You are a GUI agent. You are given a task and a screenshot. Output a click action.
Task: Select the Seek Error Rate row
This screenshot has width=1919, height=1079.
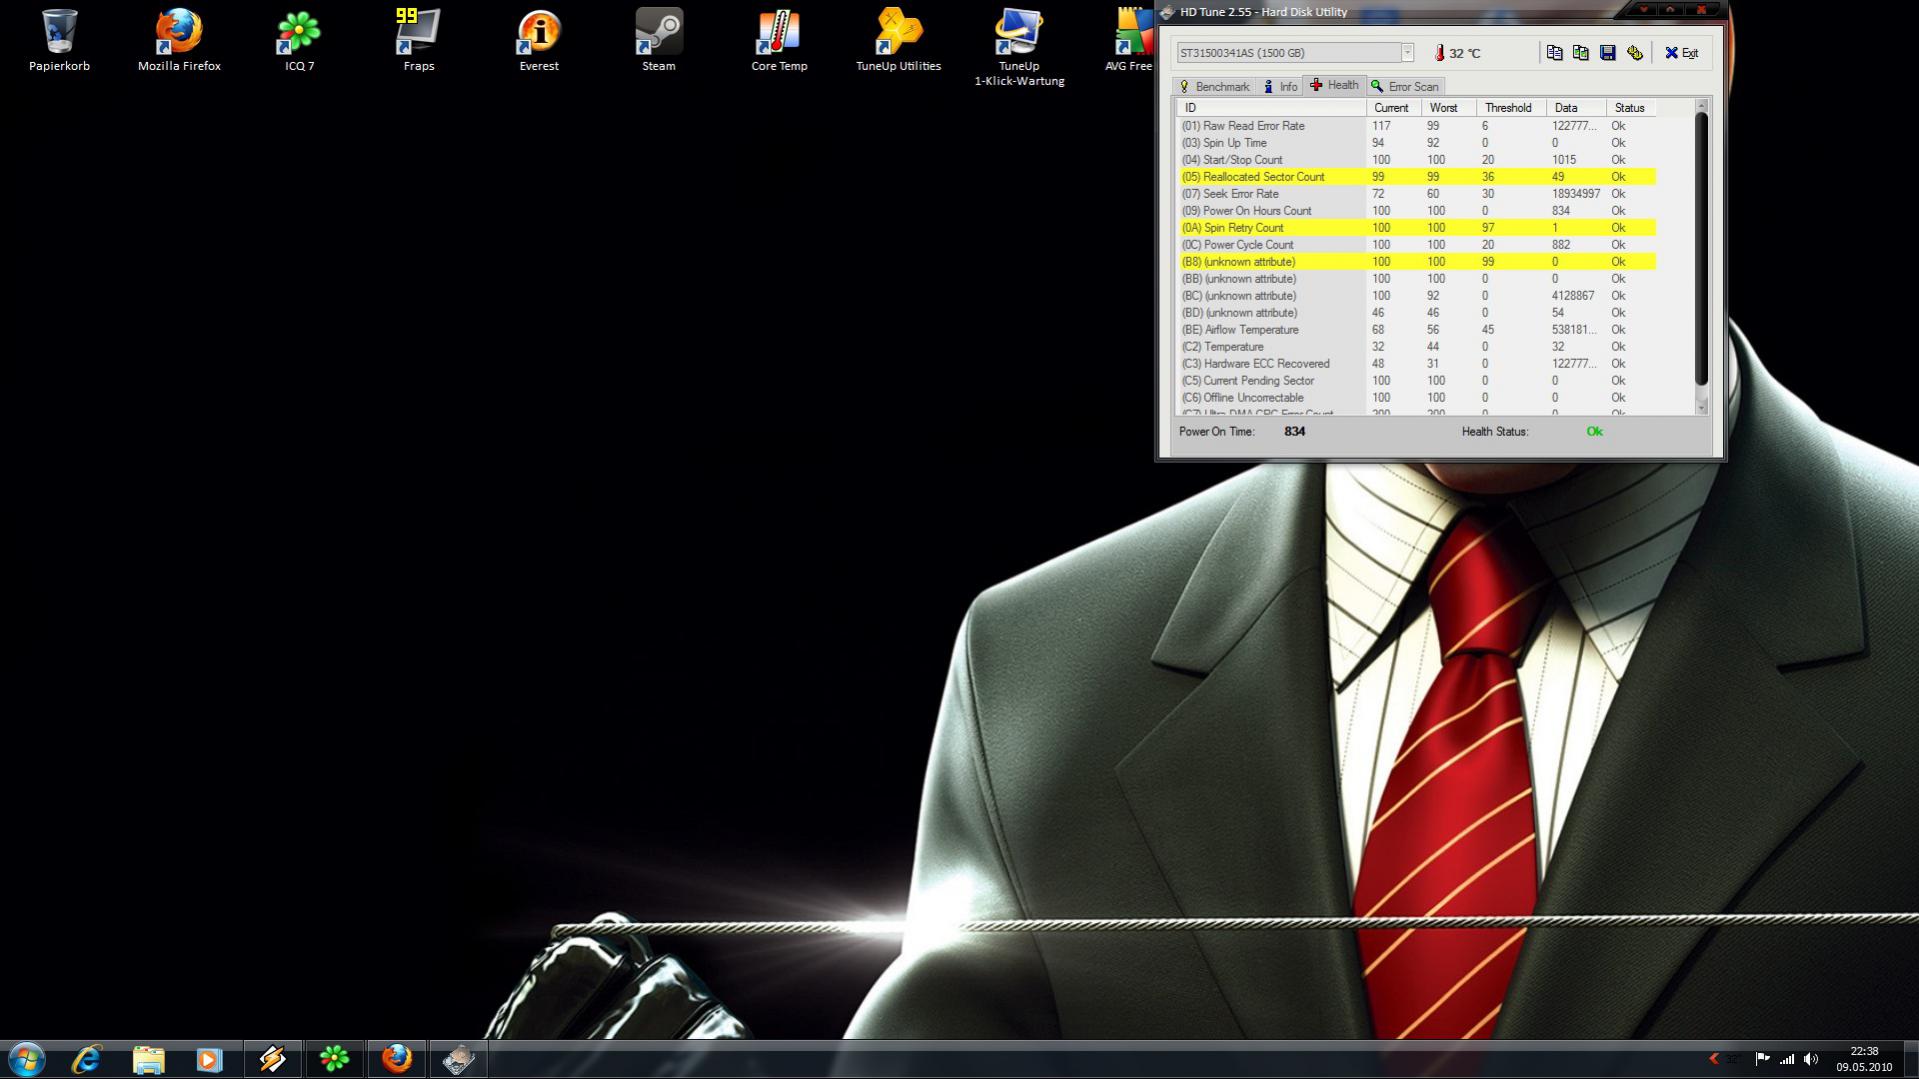(x=1416, y=194)
